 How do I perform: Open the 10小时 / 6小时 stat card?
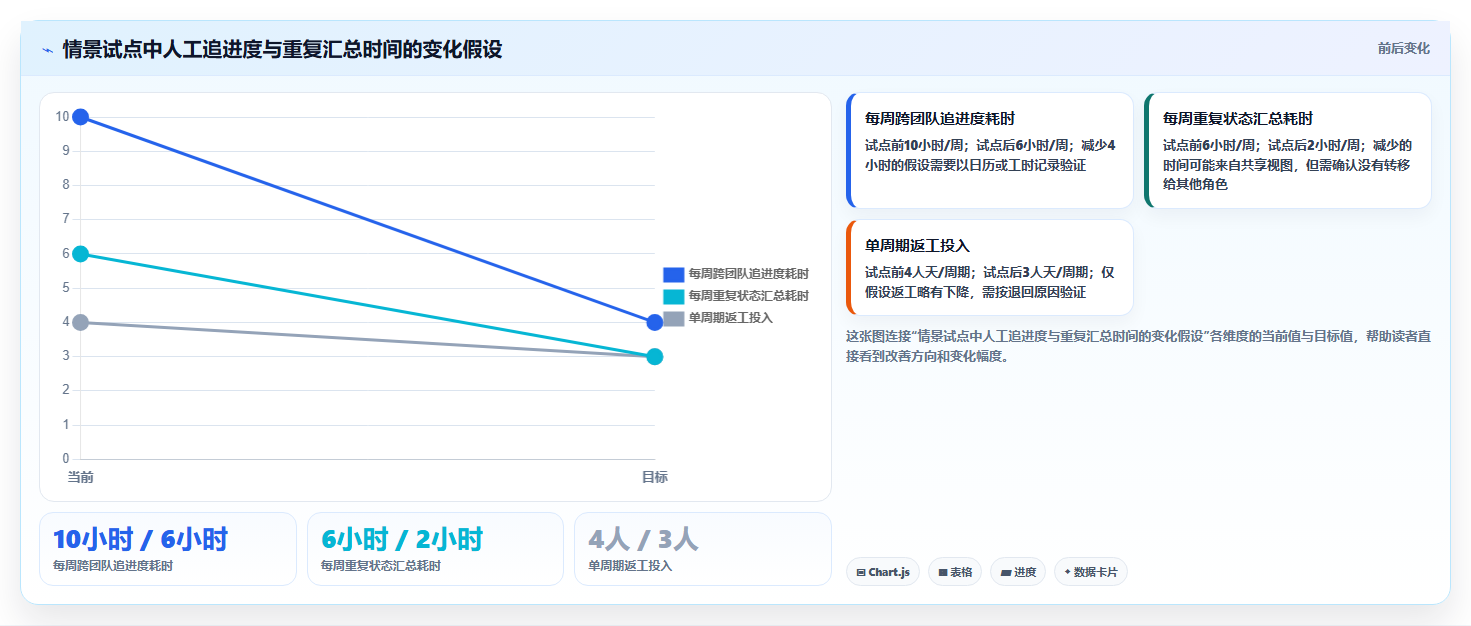tap(168, 549)
